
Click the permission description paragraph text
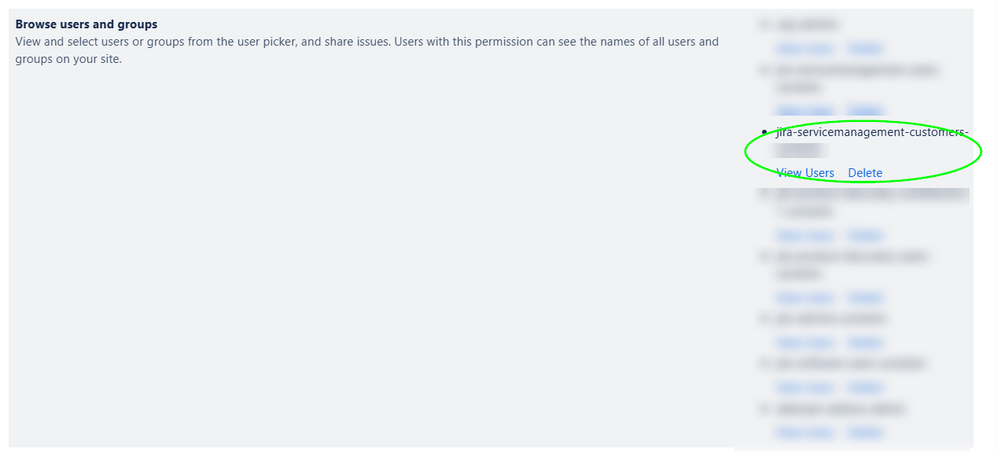click(367, 51)
